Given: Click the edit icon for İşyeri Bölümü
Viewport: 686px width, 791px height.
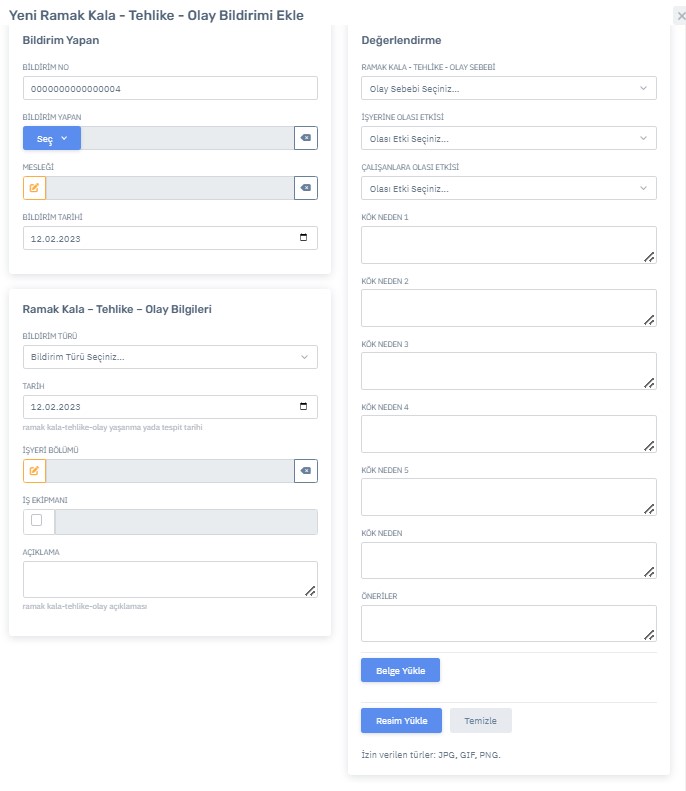Looking at the screenshot, I should [x=34, y=471].
